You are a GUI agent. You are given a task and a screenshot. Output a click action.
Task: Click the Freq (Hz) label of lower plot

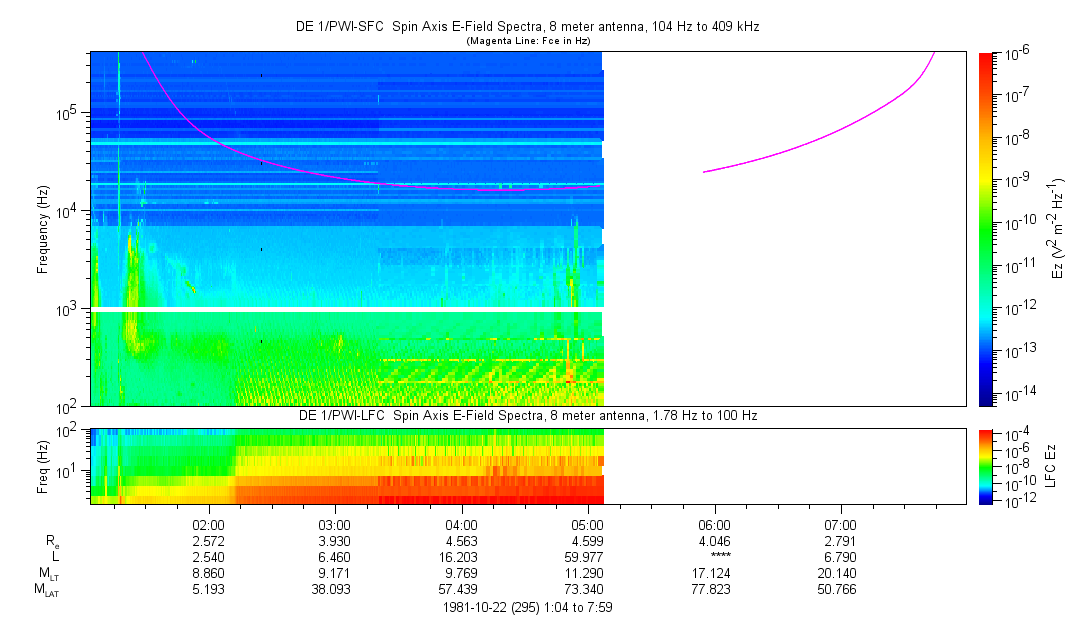43,466
